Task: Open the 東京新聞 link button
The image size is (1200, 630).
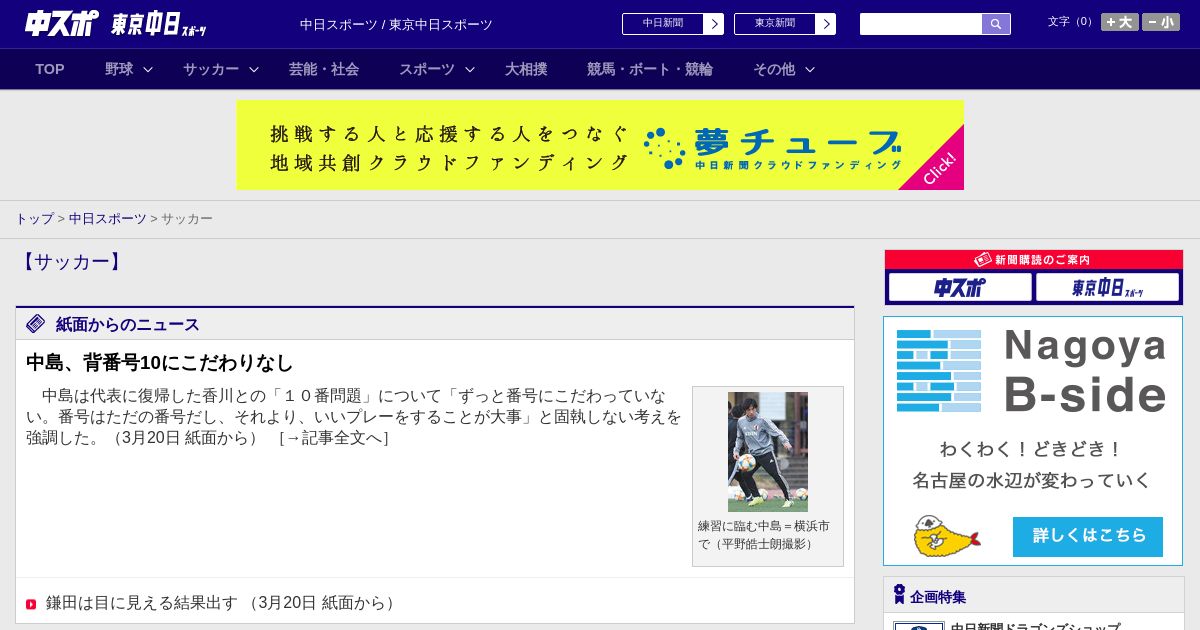Action: click(x=775, y=24)
